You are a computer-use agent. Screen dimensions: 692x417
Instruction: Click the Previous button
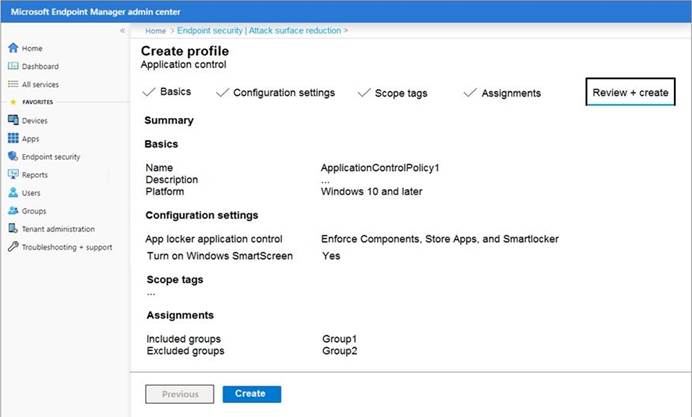tap(180, 394)
